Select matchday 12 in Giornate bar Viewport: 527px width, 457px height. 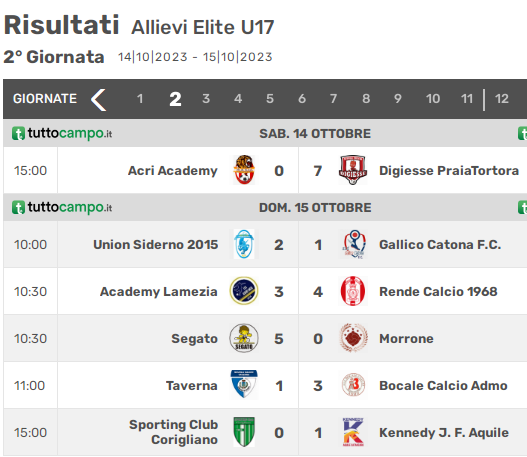pos(502,99)
